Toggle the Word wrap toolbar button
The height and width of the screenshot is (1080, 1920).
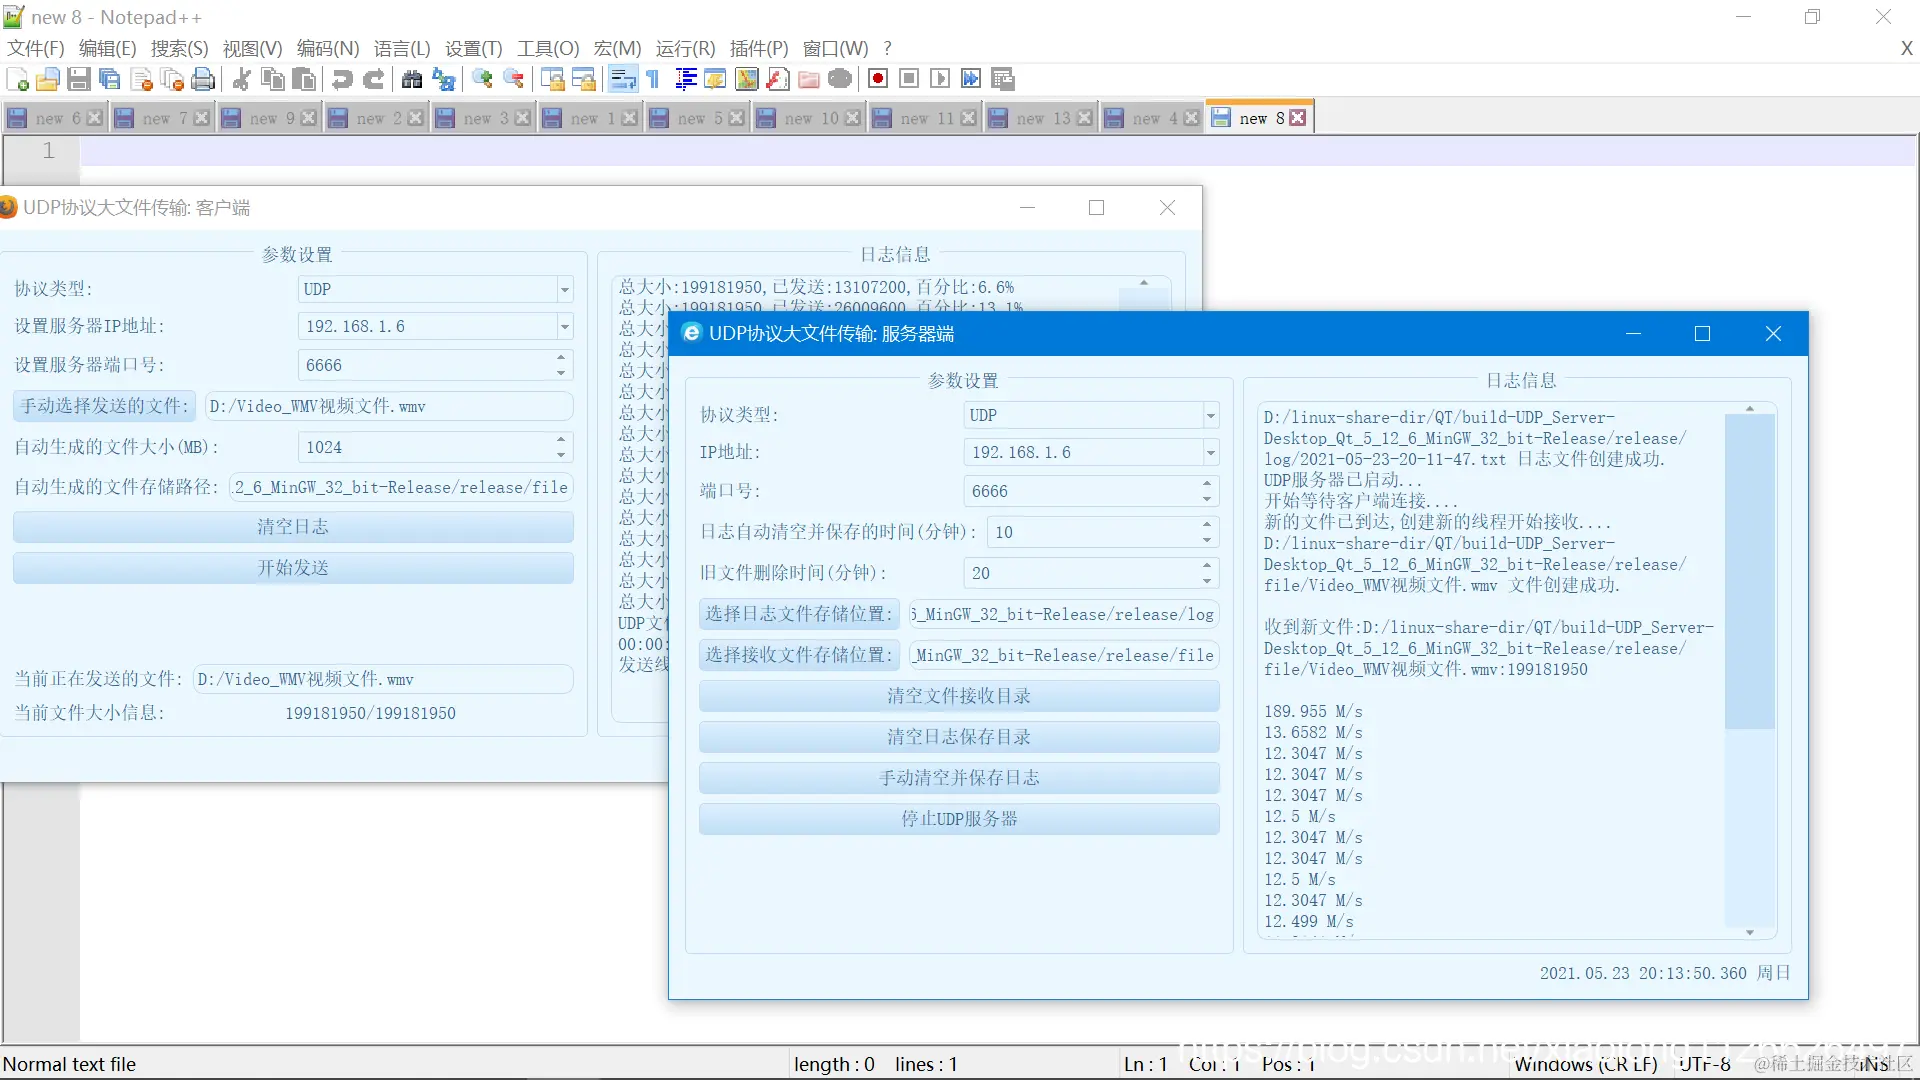point(622,79)
